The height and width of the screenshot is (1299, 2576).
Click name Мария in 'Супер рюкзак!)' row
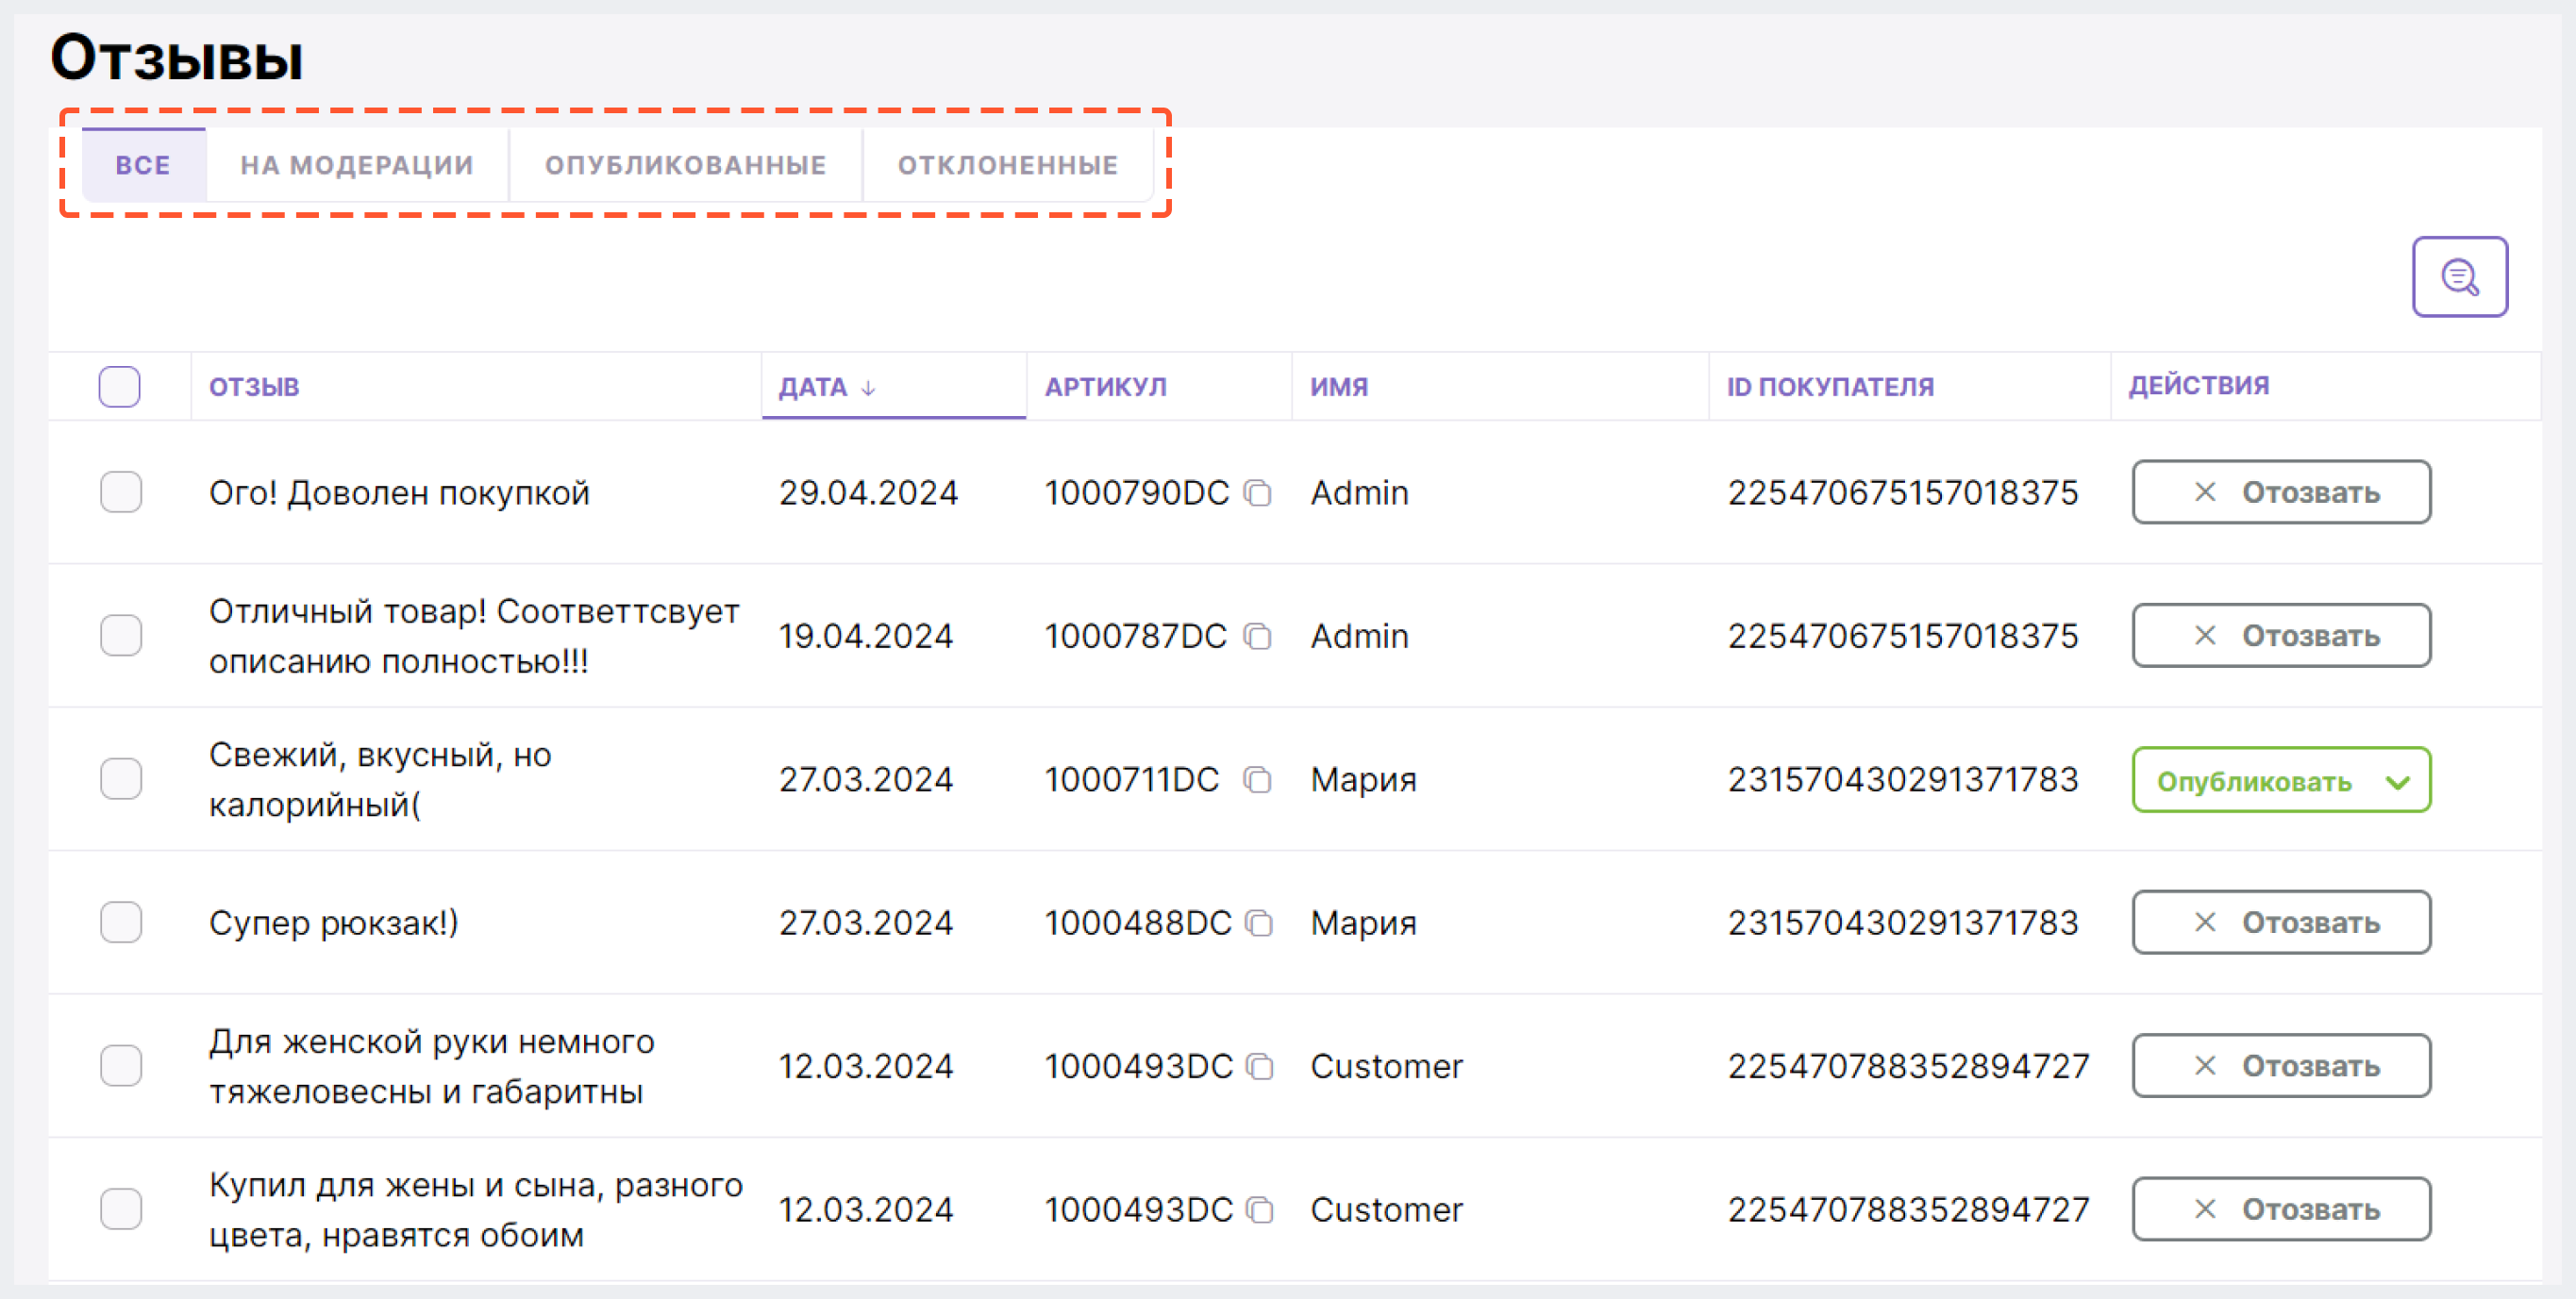[x=1364, y=923]
